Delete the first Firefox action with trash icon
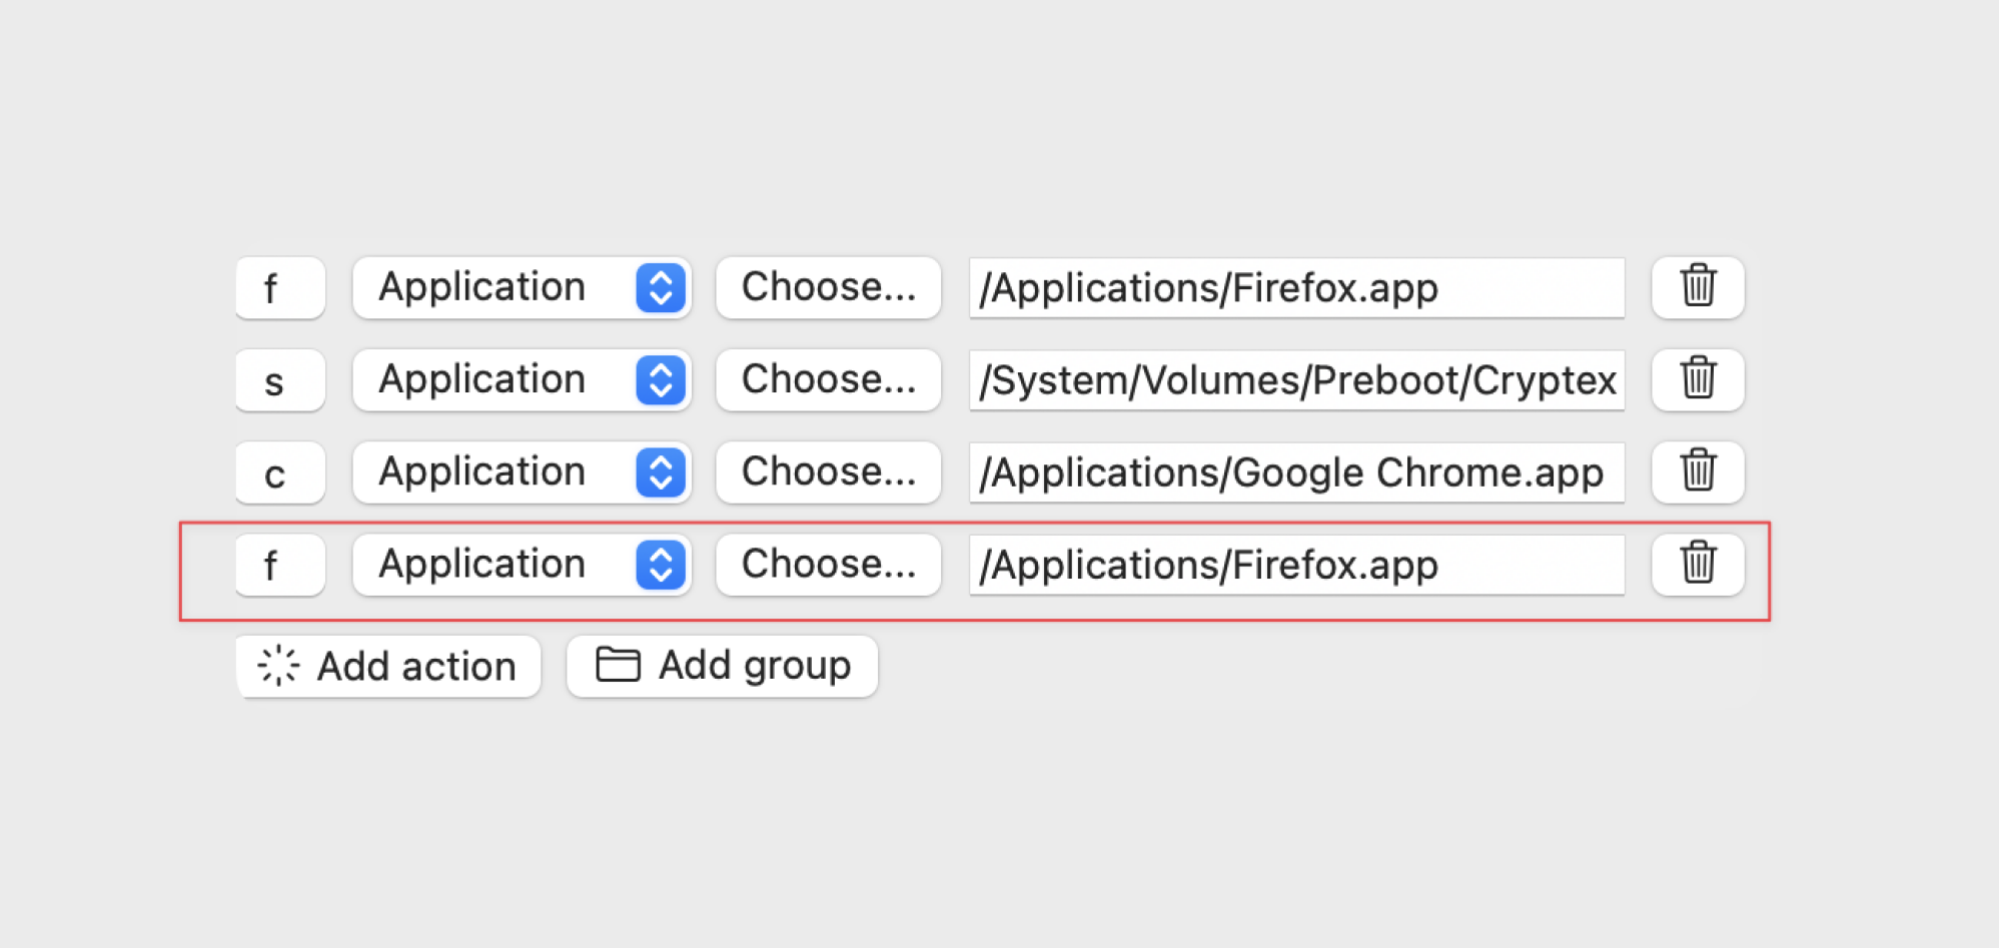Viewport: 1999px width, 948px height. coord(1697,287)
